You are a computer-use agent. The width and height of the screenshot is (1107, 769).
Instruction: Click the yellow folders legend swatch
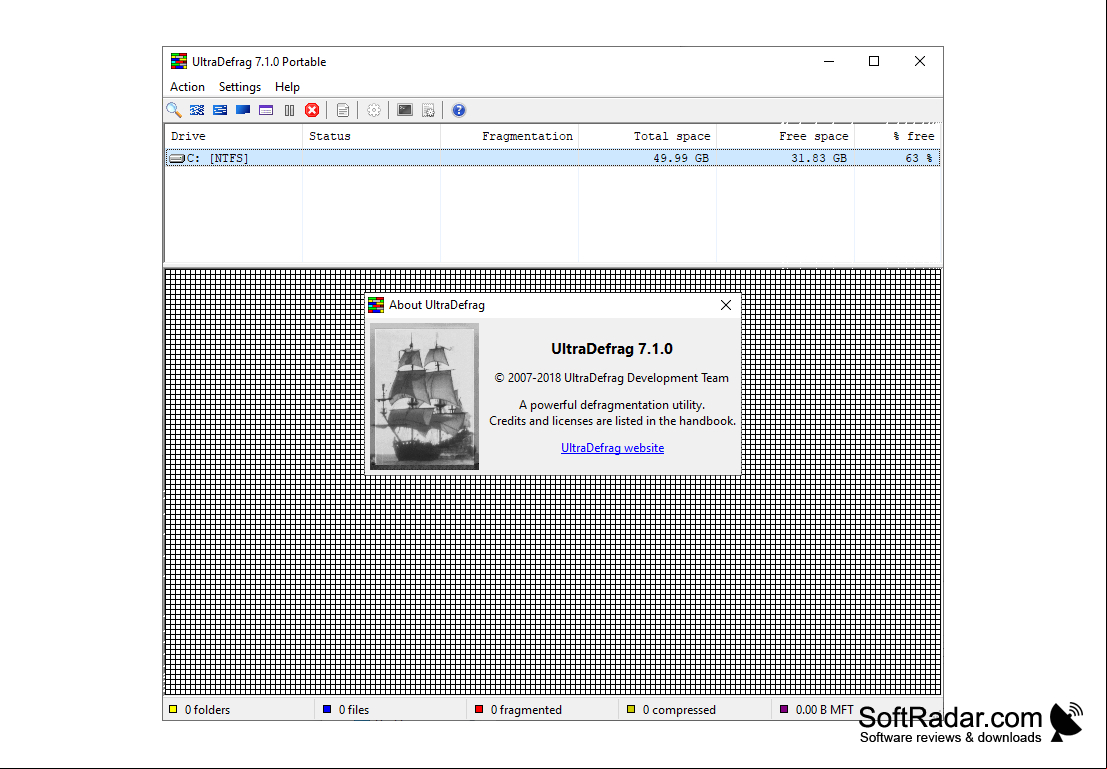pos(173,709)
